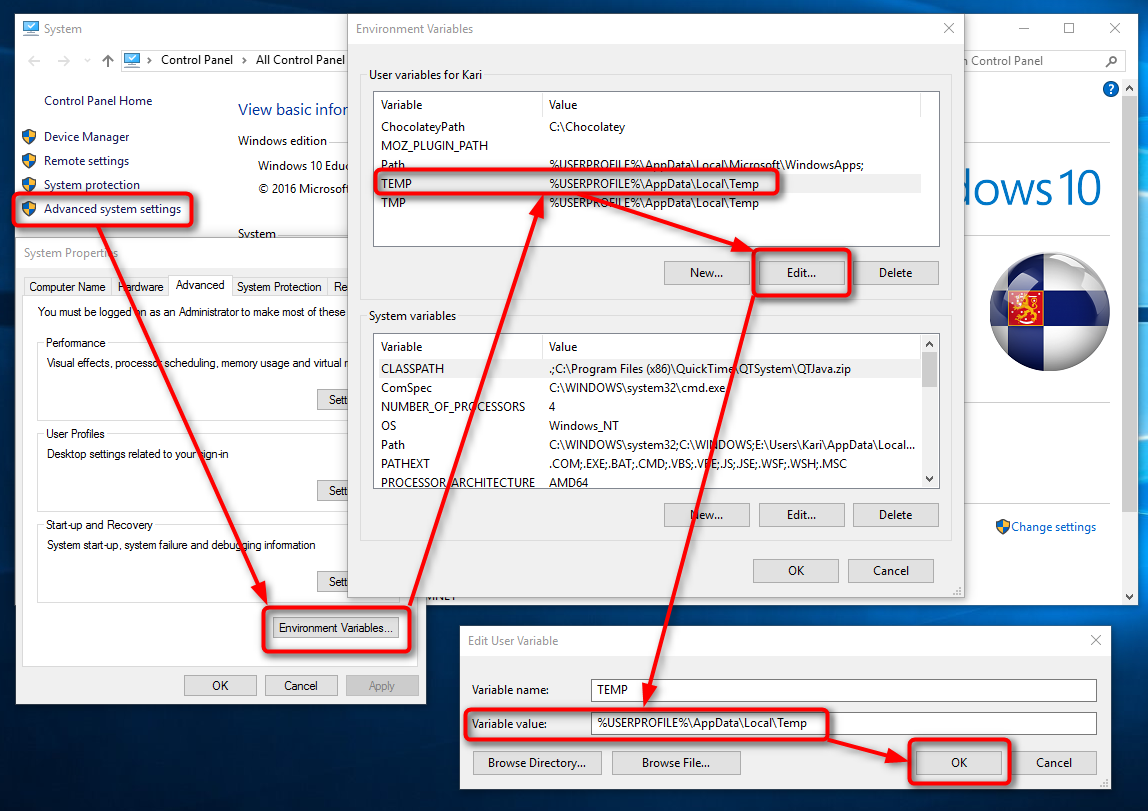Click OK in Edit User Variable dialog

coord(959,763)
